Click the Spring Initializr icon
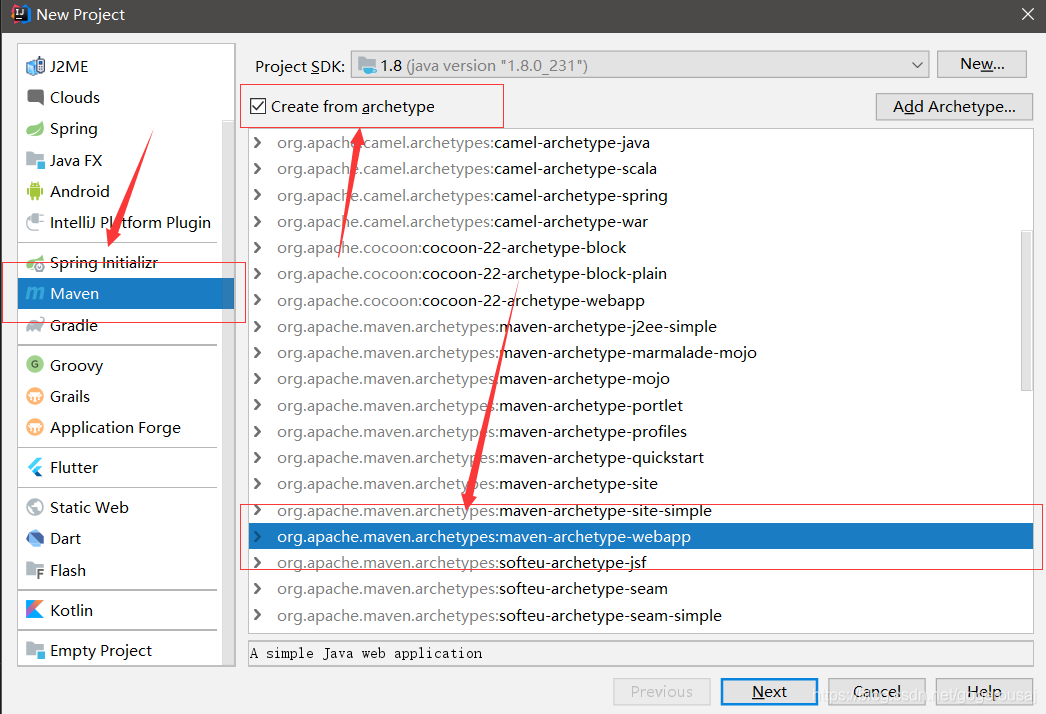The width and height of the screenshot is (1046, 714). [x=35, y=263]
